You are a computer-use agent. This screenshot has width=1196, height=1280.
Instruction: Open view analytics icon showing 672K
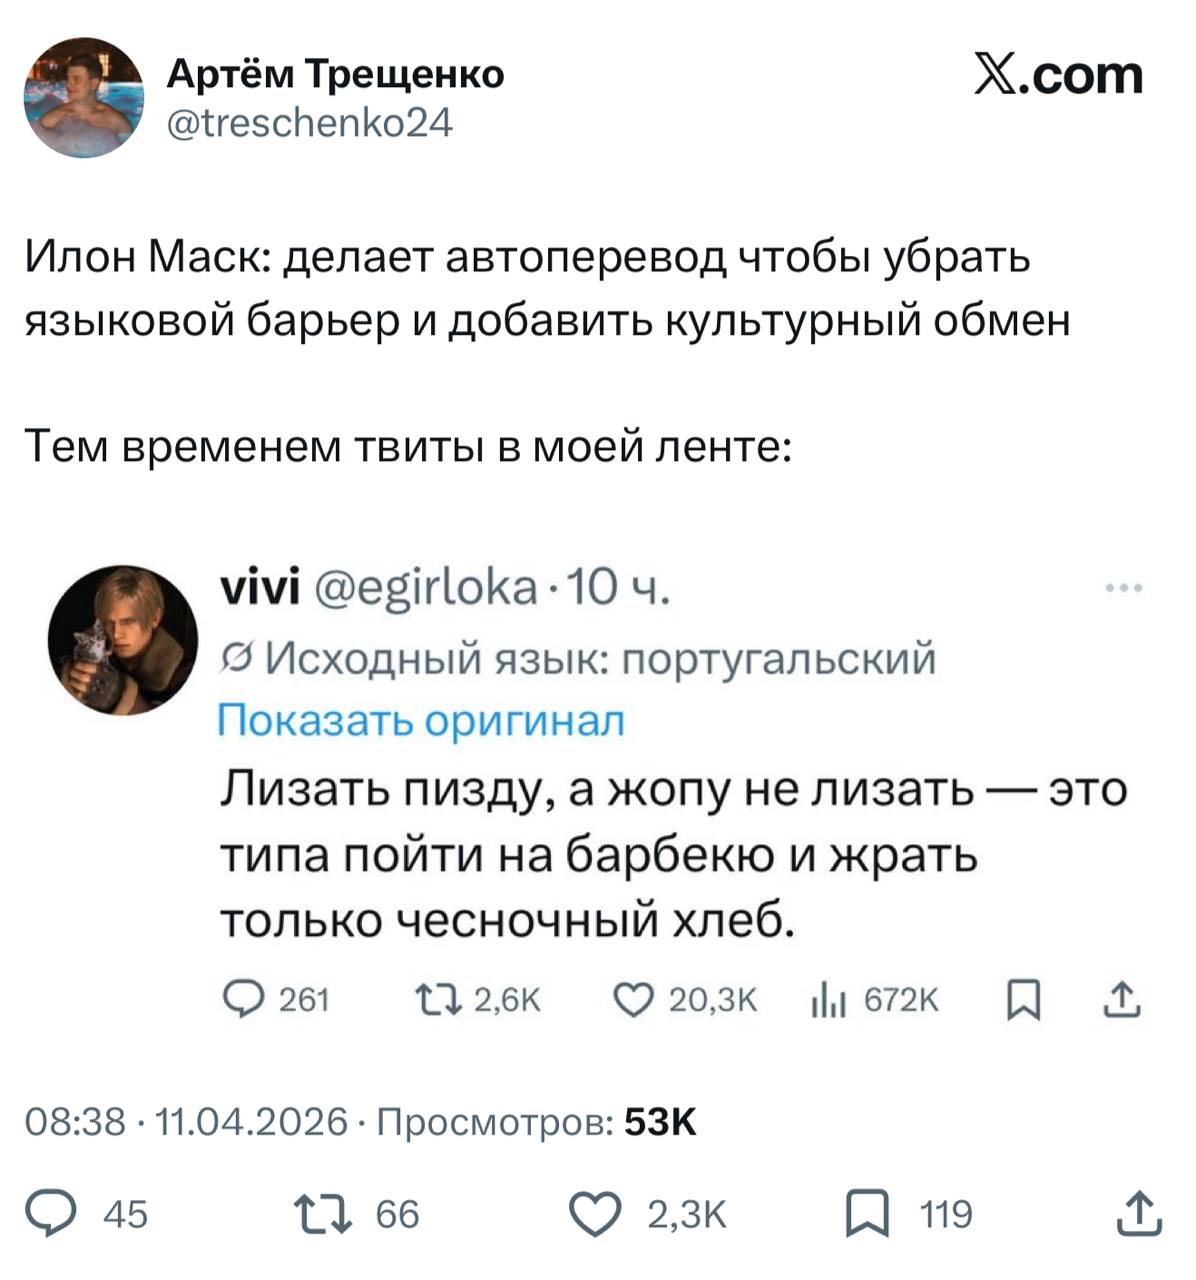829,998
